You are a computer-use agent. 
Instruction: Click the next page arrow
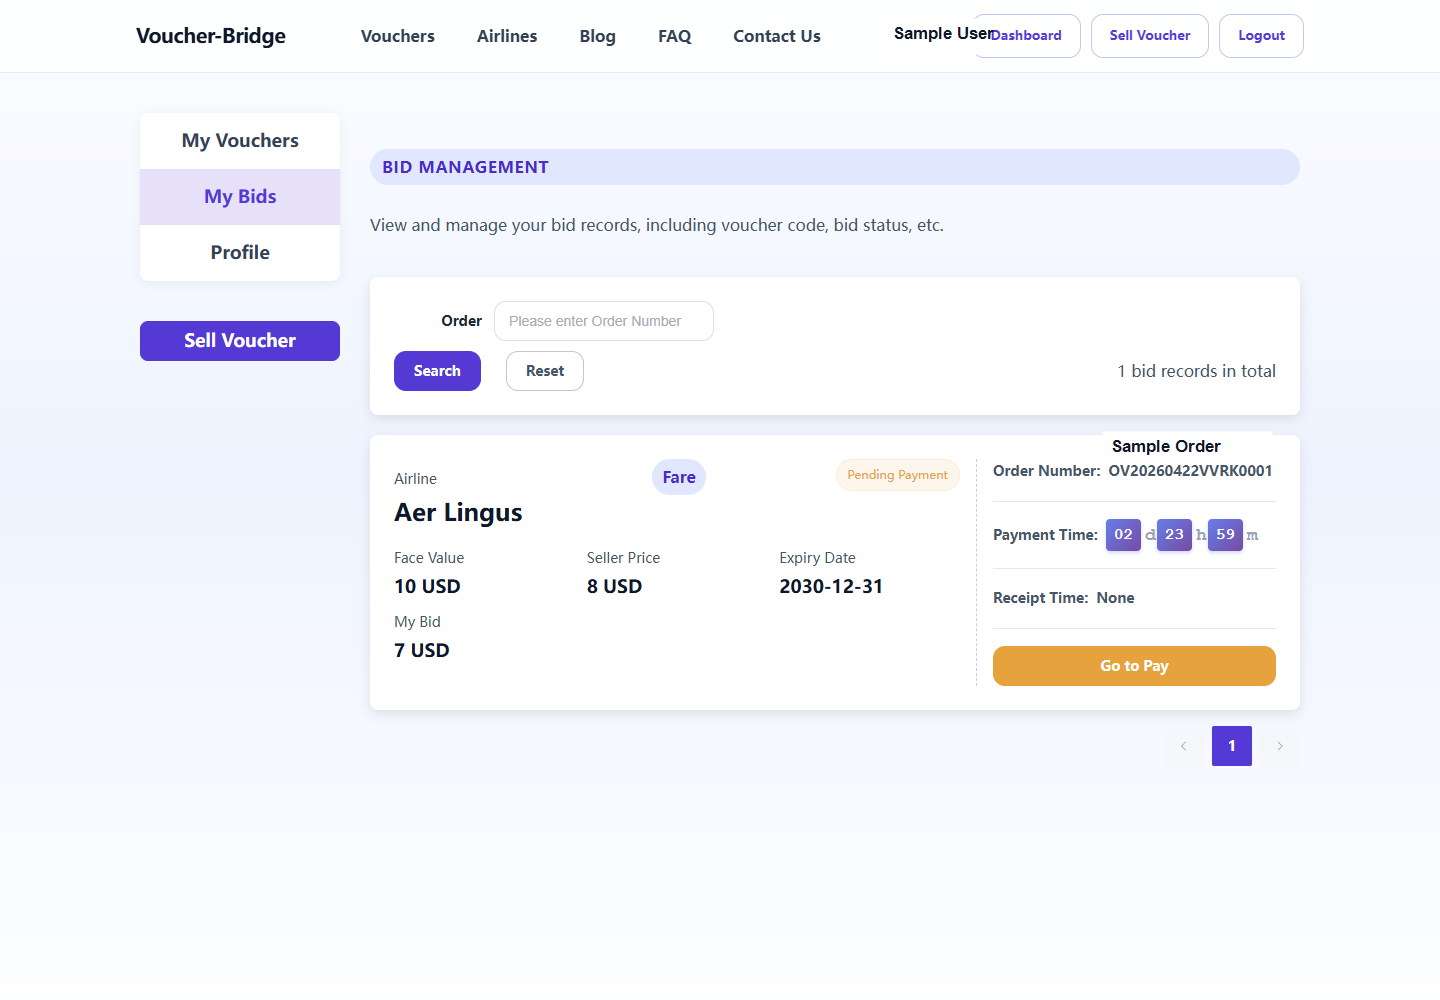[1280, 746]
